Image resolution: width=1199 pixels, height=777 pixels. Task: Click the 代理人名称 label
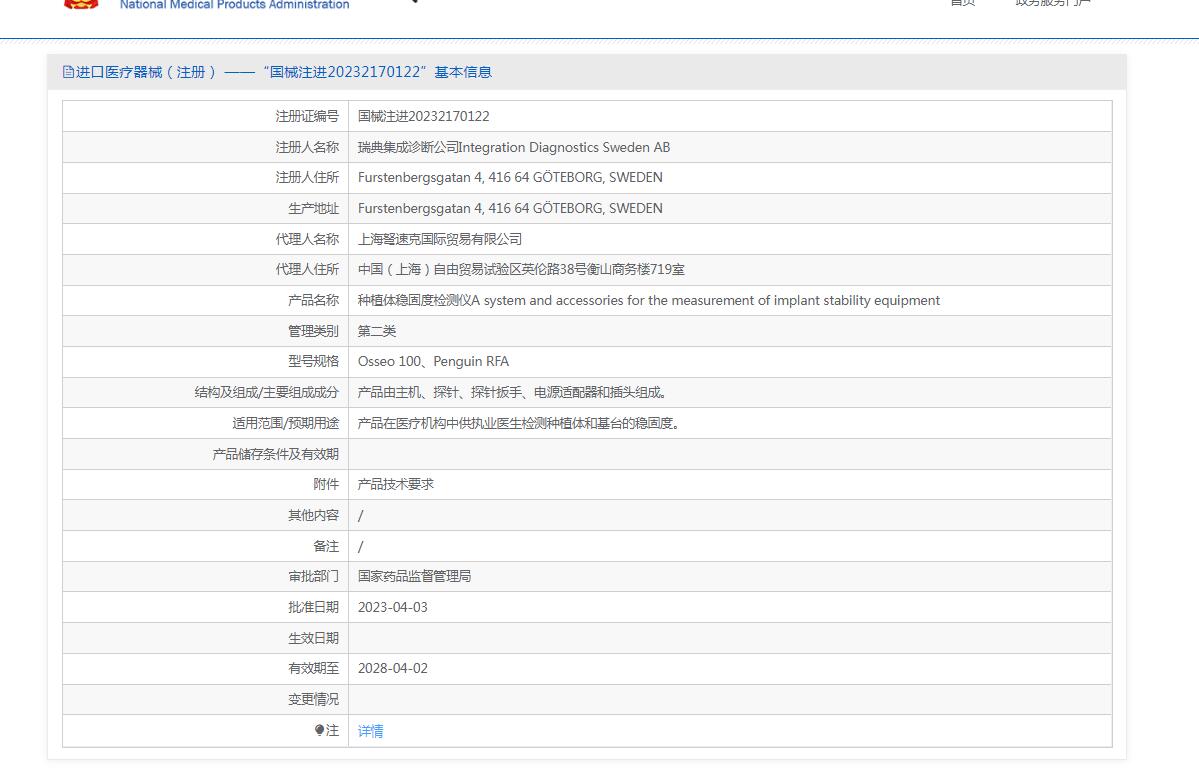click(x=307, y=239)
